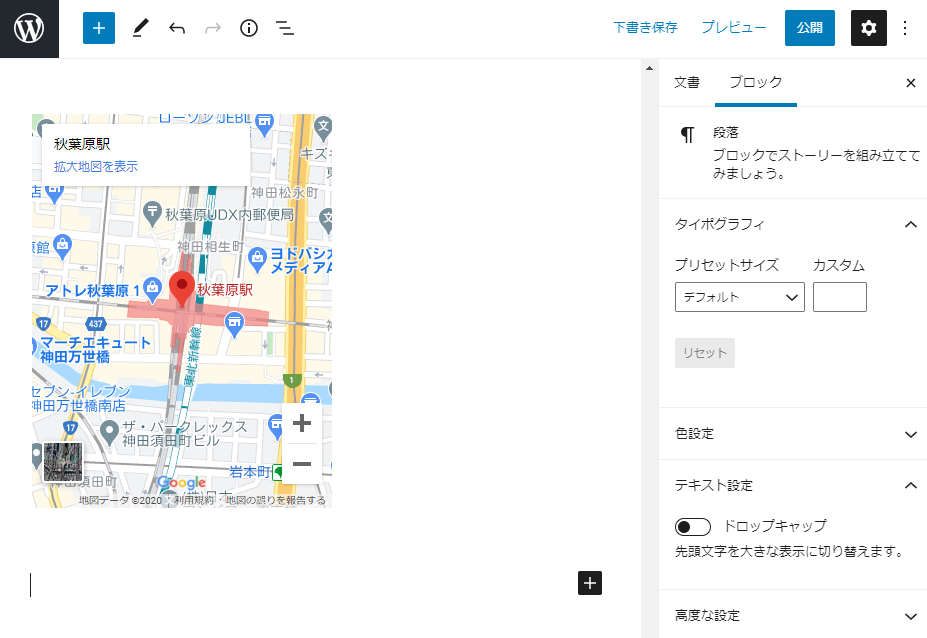927x638 pixels.
Task: Redo the last undone action
Action: click(213, 28)
